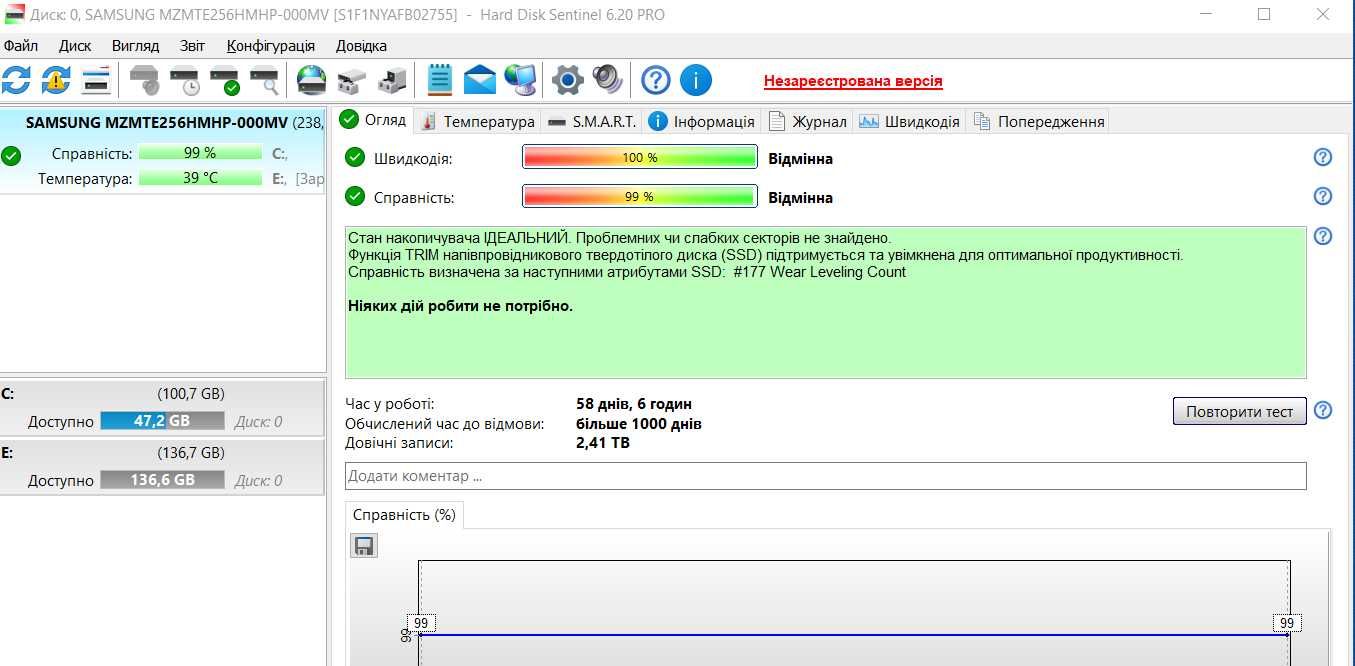1355x666 pixels.
Task: Click the envelope send e-mail icon
Action: click(x=480, y=80)
